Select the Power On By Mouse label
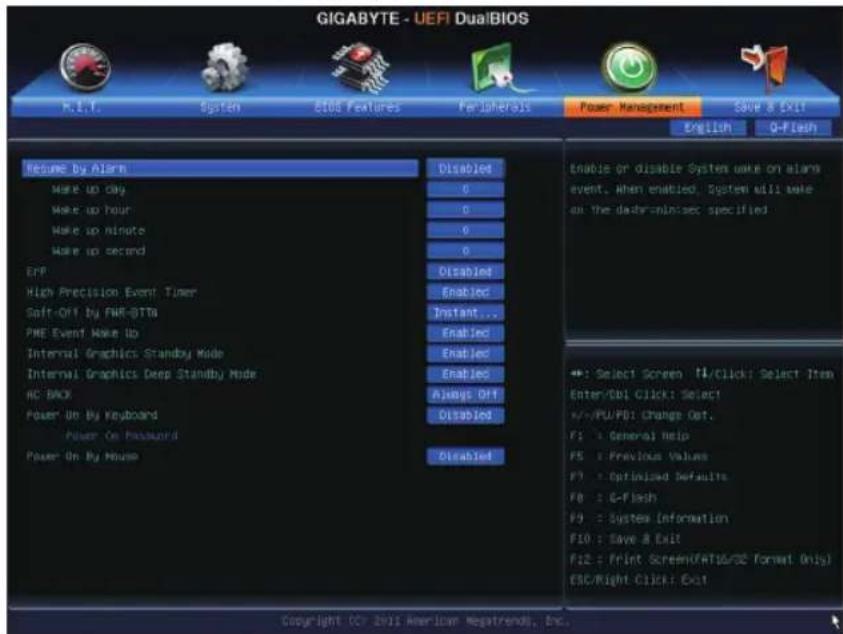Image resolution: width=843 pixels, height=634 pixels. tap(82, 456)
